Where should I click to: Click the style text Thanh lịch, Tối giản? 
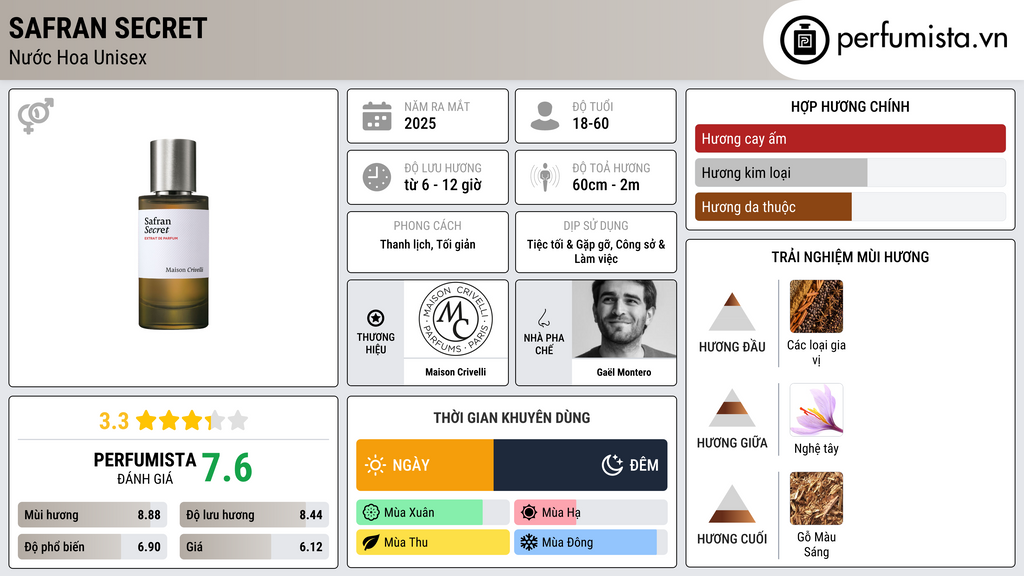428,244
